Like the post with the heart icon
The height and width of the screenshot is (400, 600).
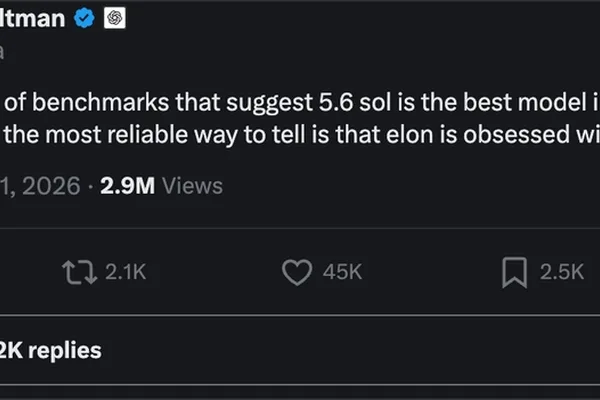pyautogui.click(x=297, y=272)
